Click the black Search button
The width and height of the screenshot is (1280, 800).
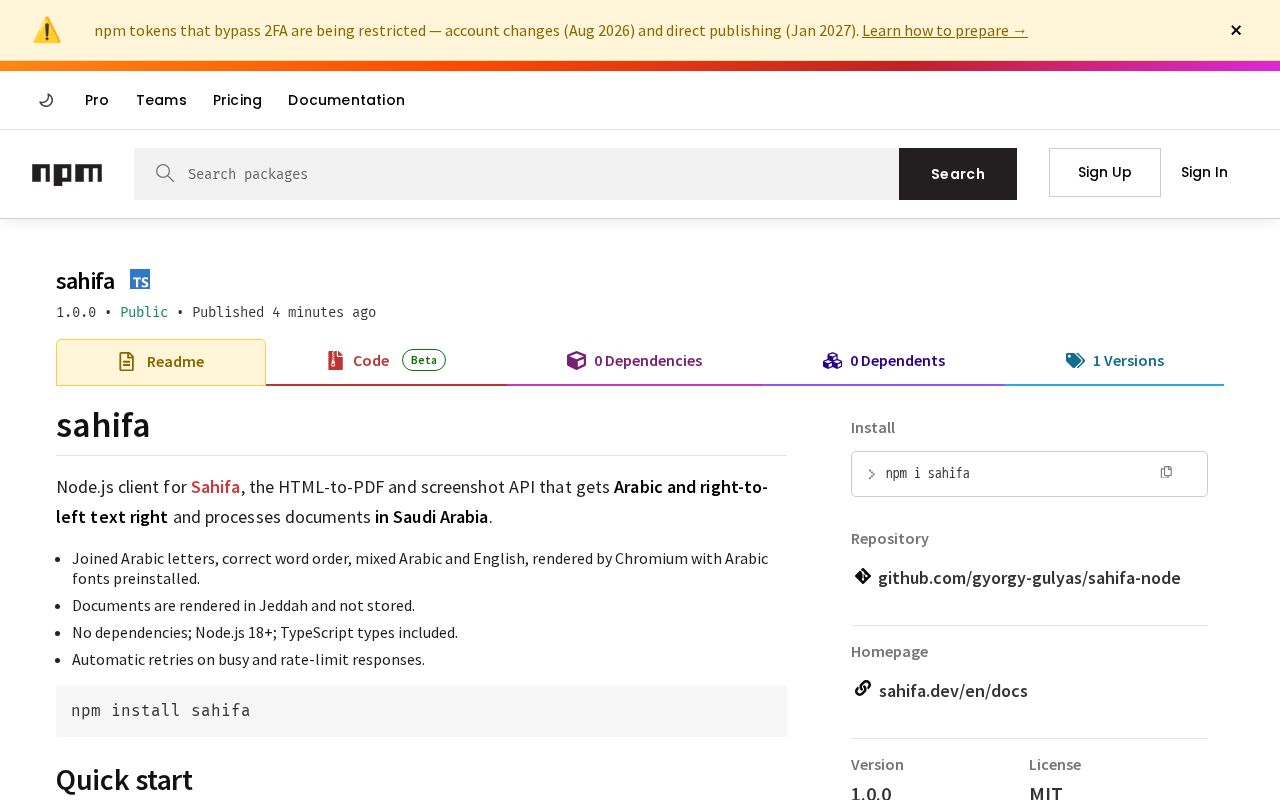point(958,174)
